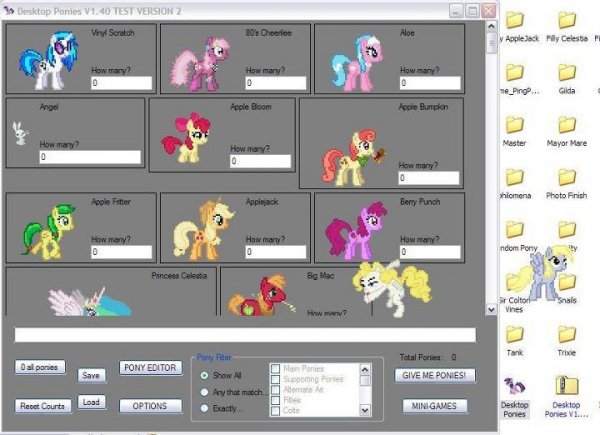Image resolution: width=600 pixels, height=435 pixels.
Task: Click the Reset Counts button
Action: click(43, 406)
